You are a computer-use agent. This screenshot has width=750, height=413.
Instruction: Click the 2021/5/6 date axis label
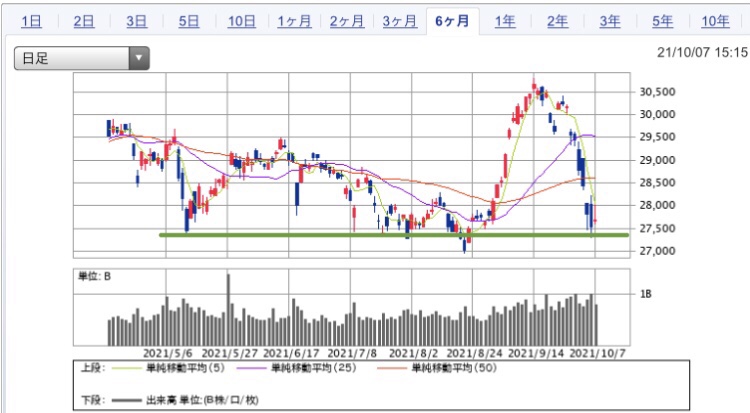(167, 354)
